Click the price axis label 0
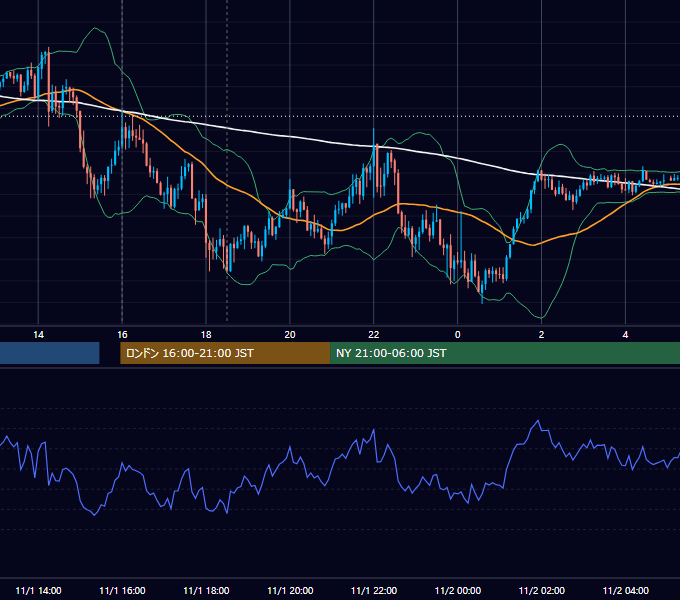The height and width of the screenshot is (600, 680). [458, 335]
